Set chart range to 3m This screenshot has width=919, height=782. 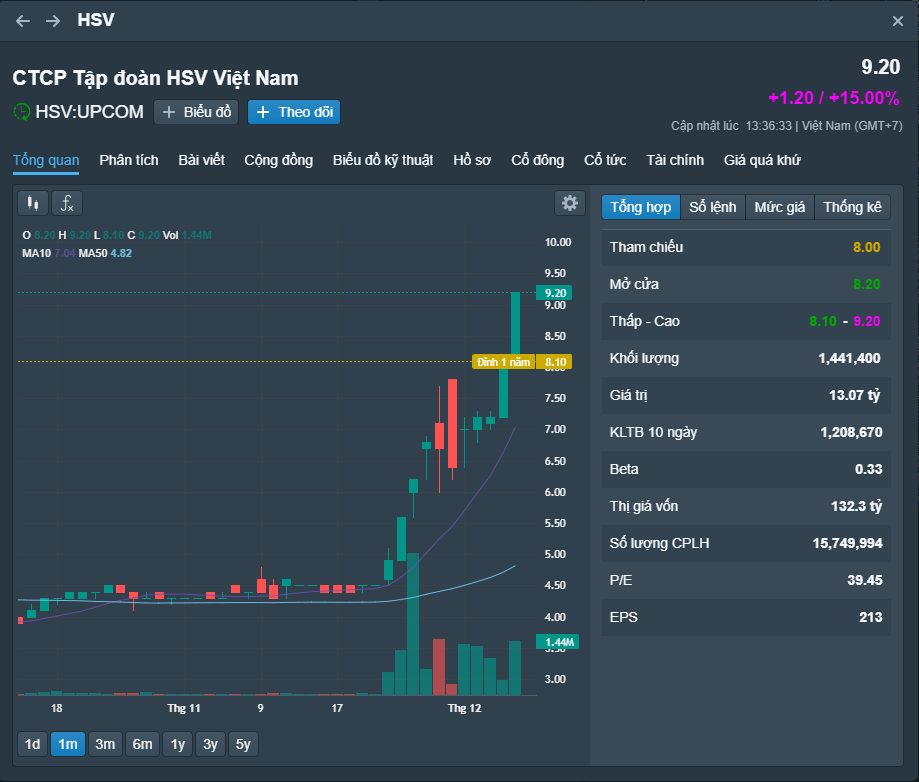pyautogui.click(x=105, y=744)
